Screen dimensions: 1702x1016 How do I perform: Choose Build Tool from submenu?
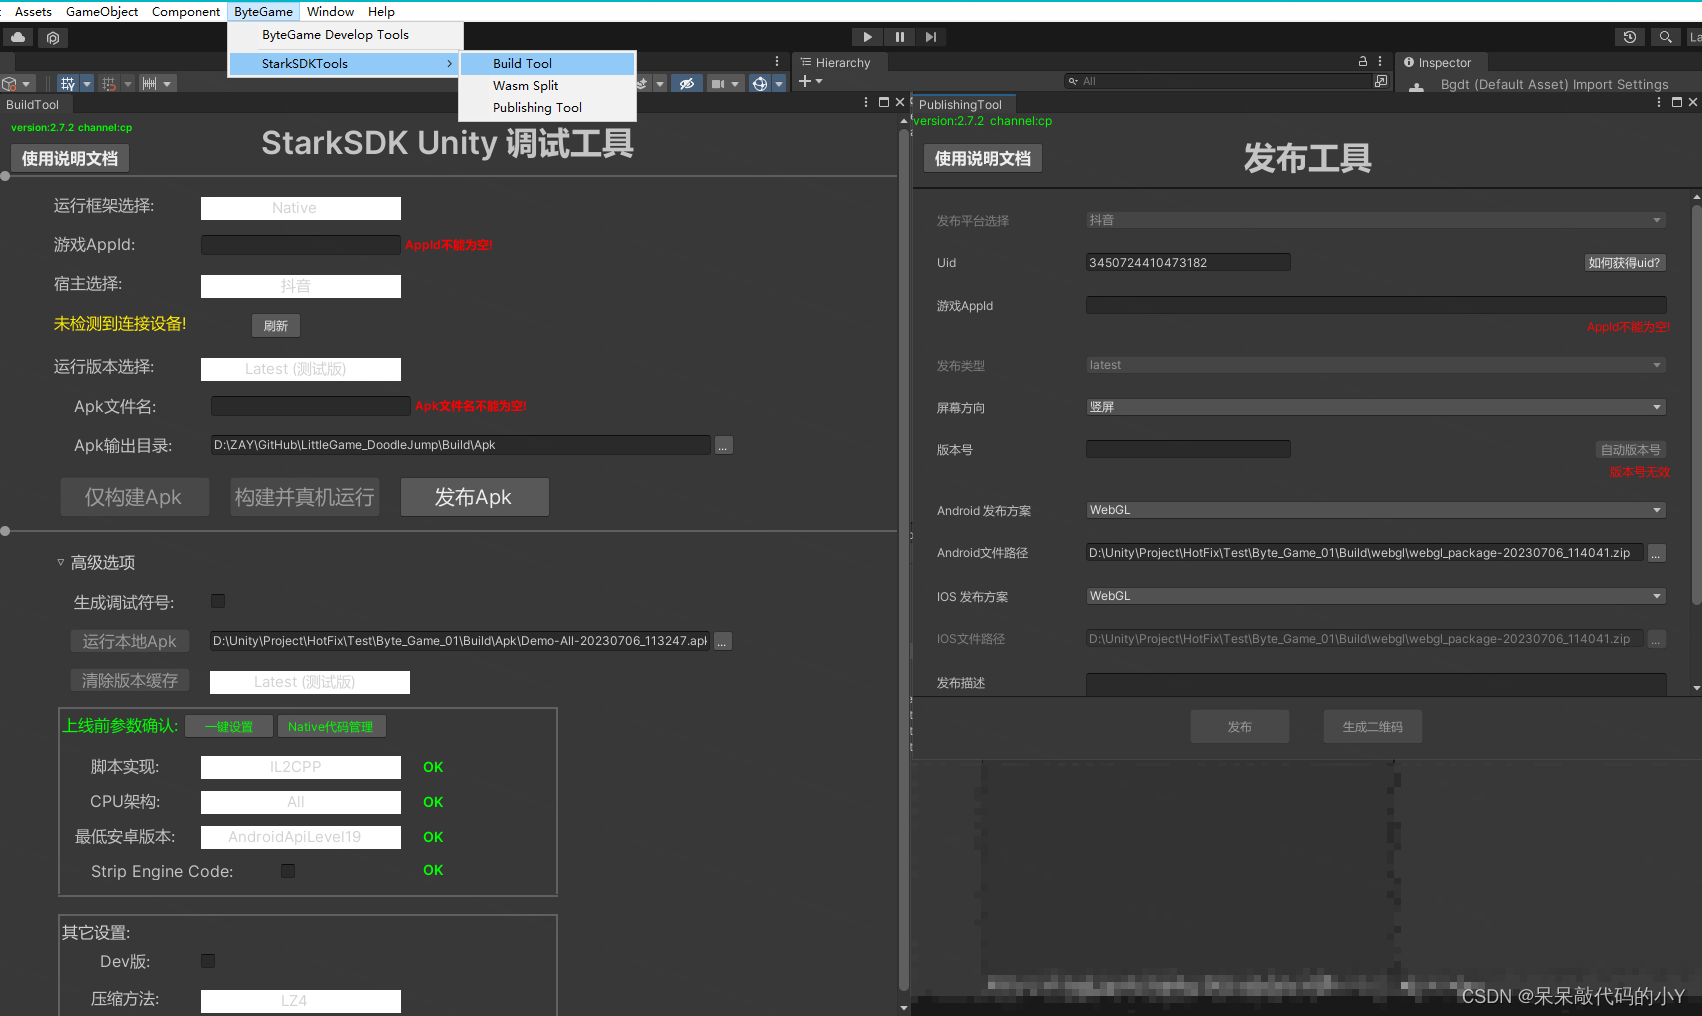[548, 63]
